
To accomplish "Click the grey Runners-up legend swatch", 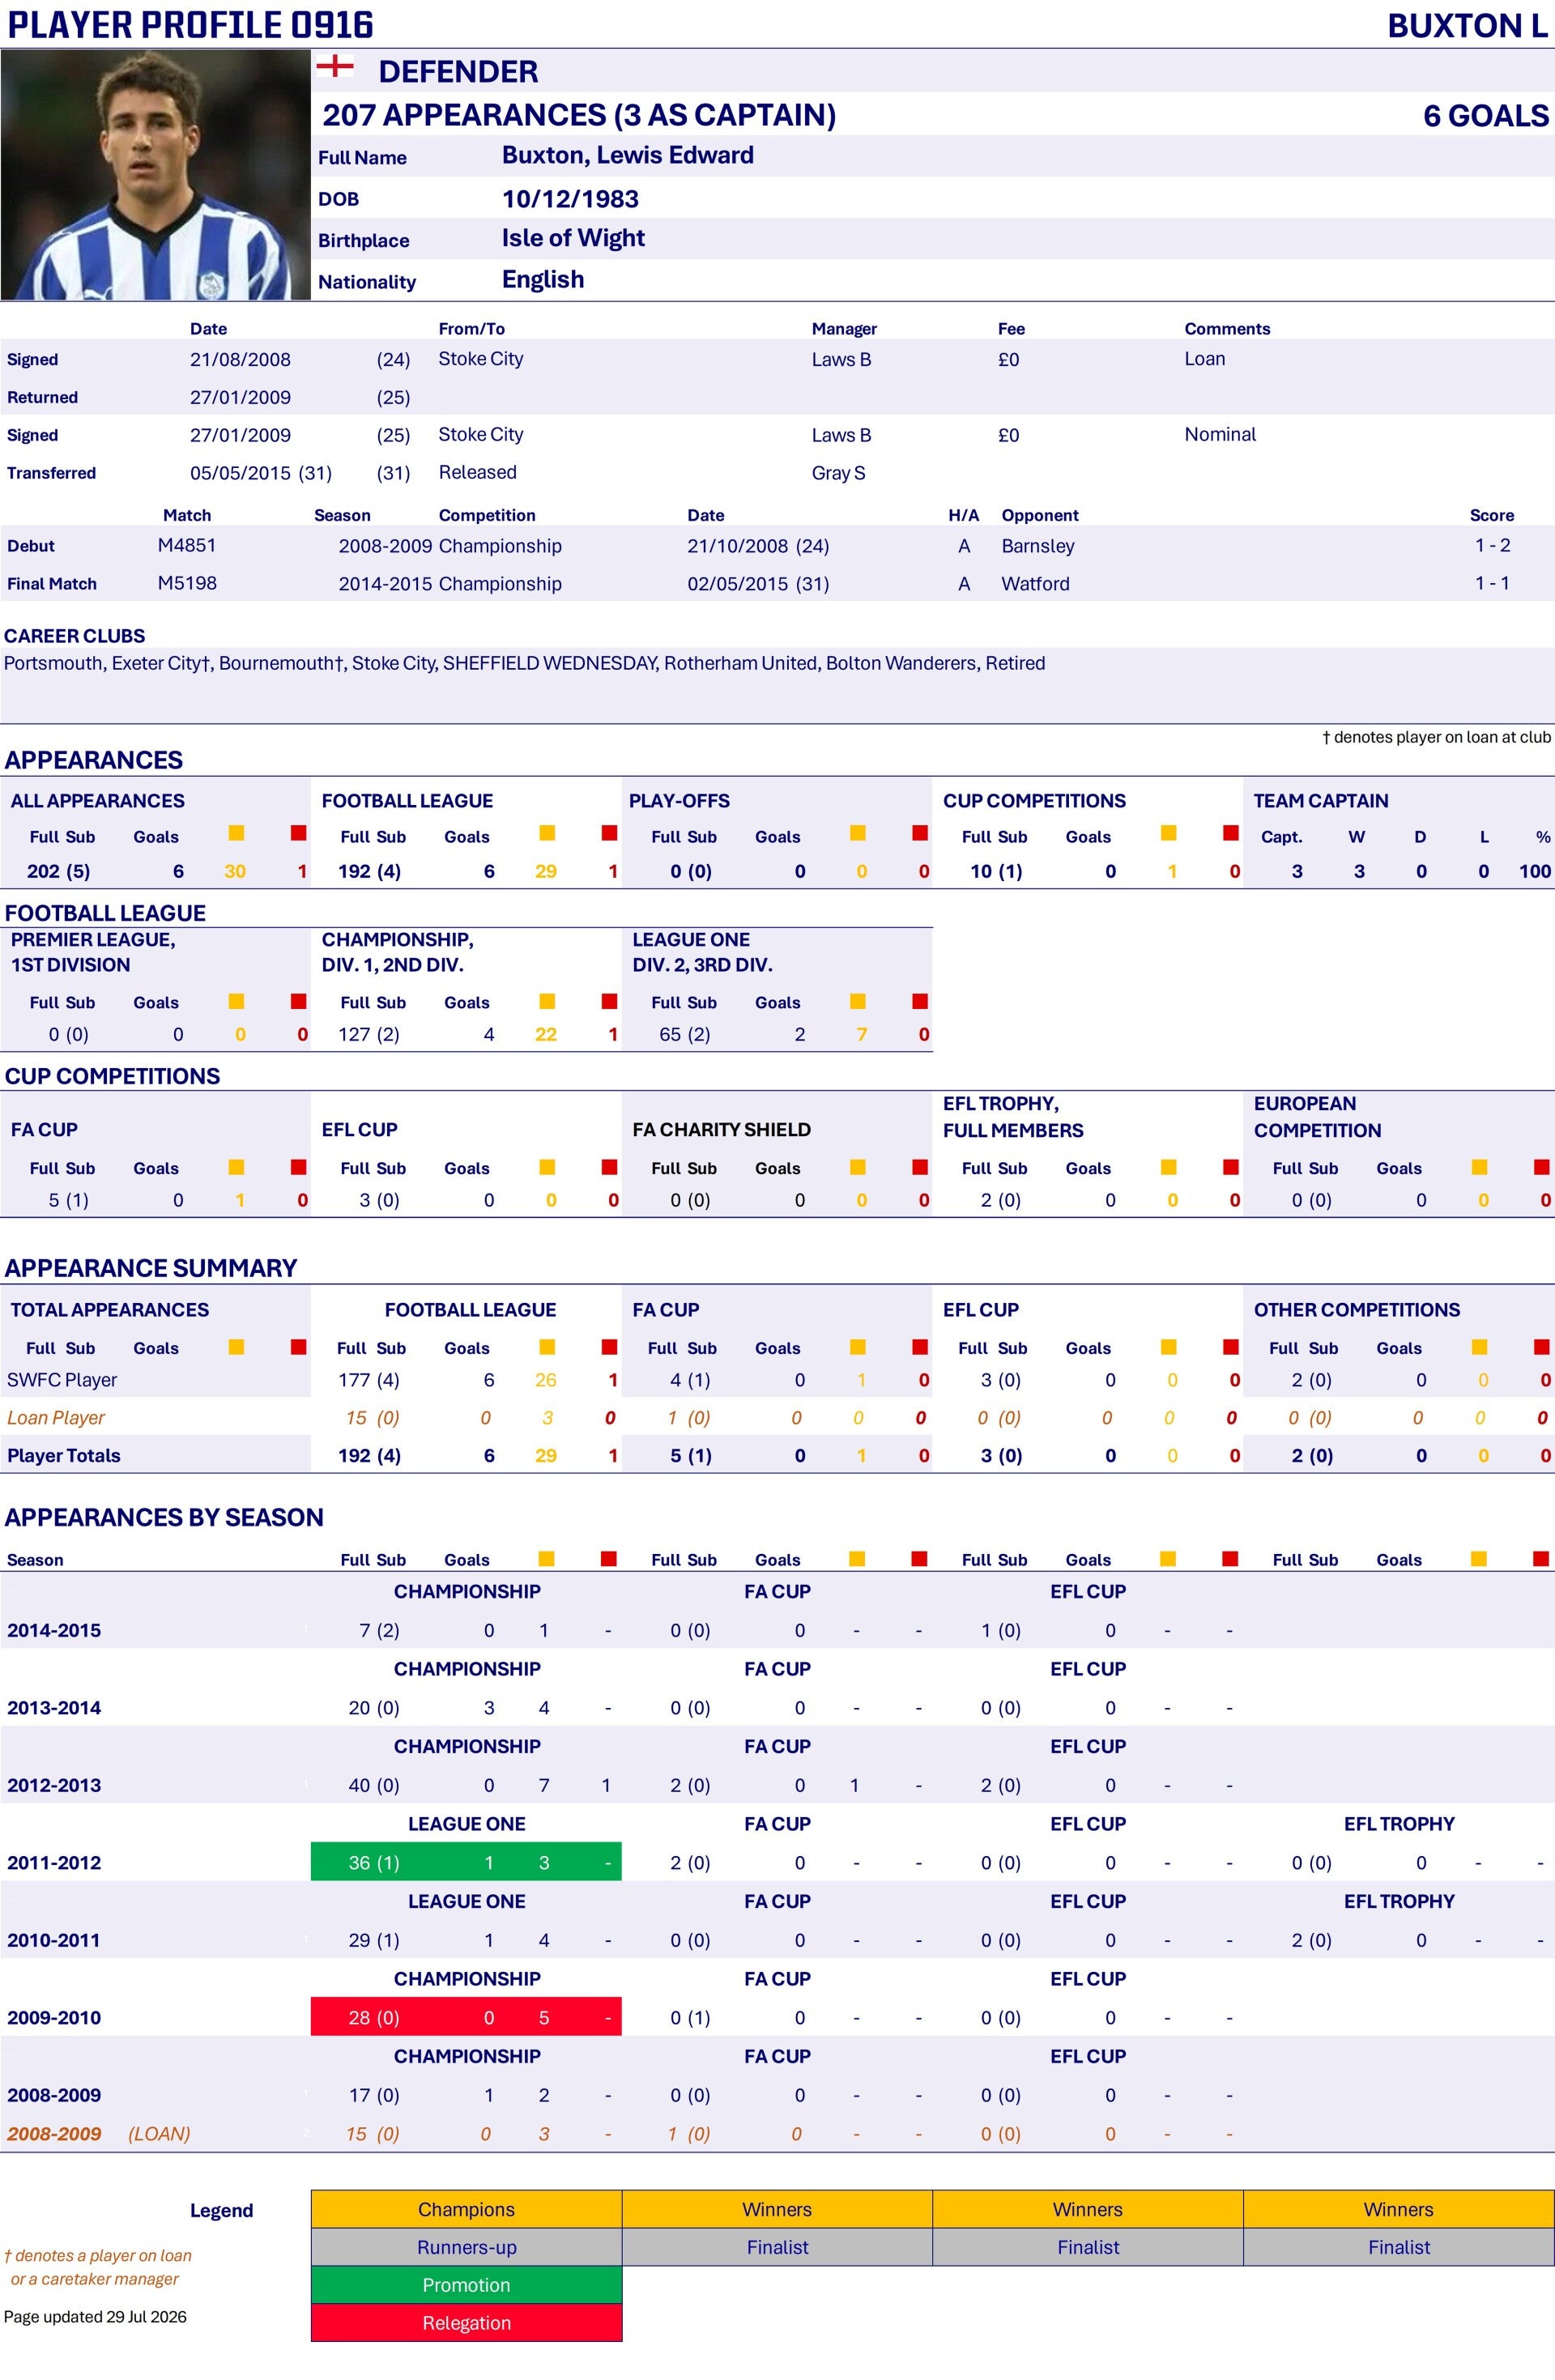I will 467,2247.
